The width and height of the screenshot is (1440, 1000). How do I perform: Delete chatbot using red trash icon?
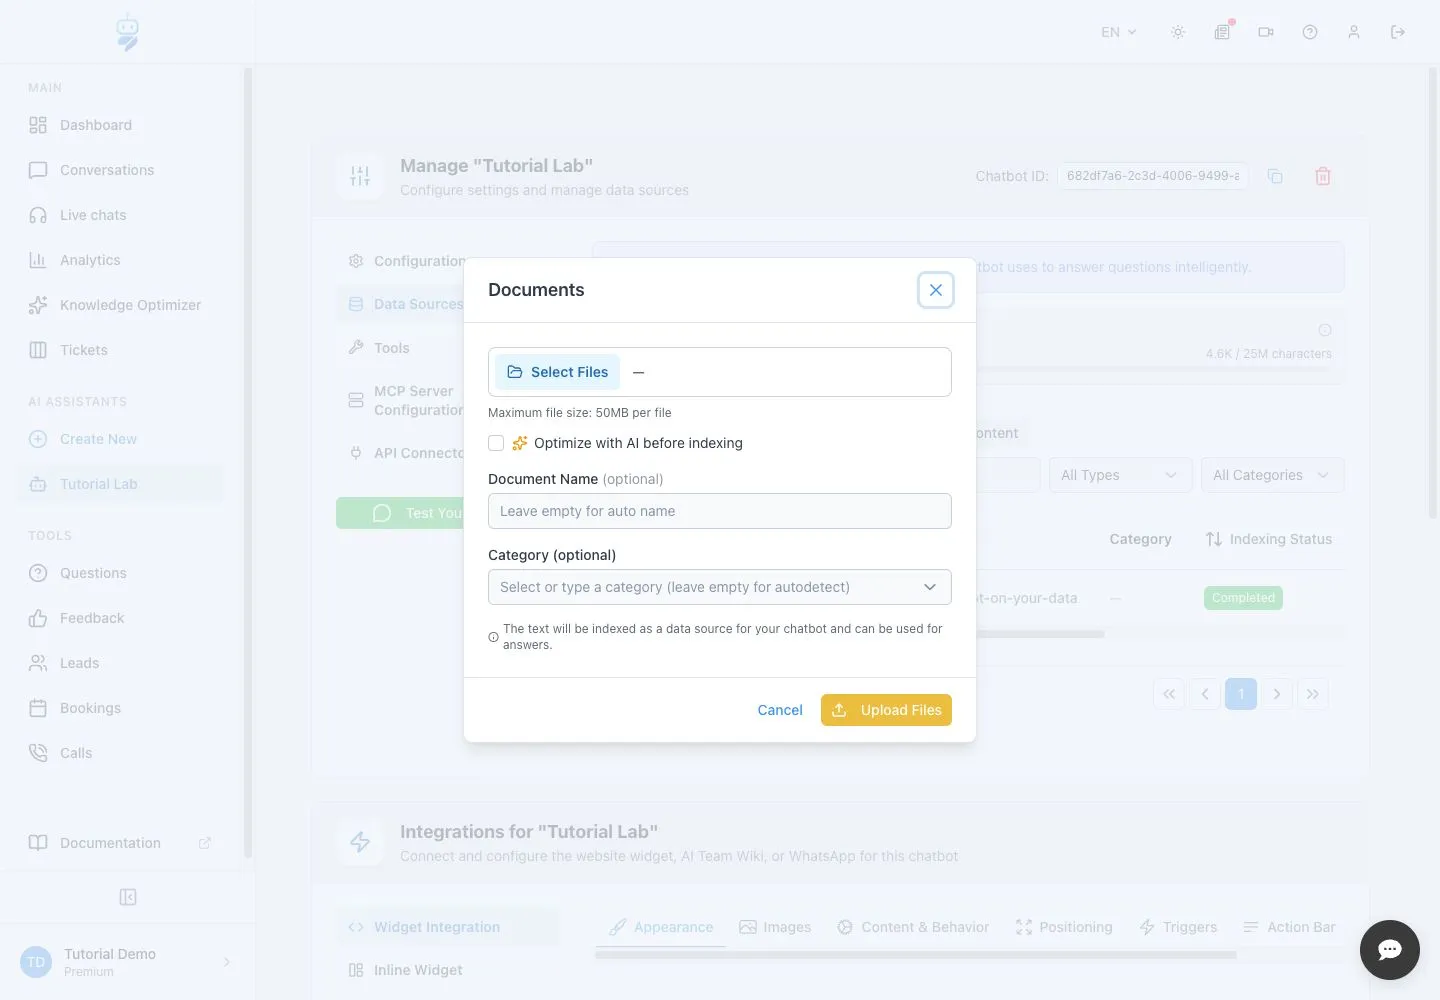(x=1323, y=176)
